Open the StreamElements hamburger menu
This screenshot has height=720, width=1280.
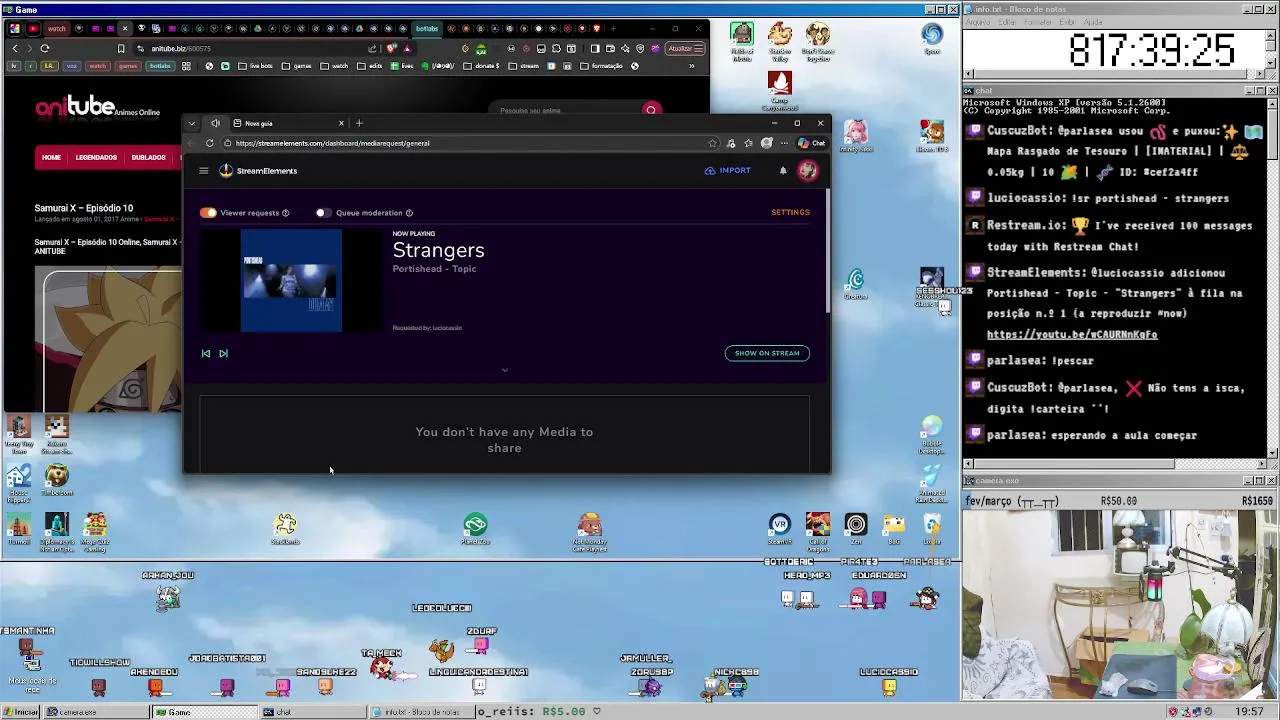[x=203, y=171]
